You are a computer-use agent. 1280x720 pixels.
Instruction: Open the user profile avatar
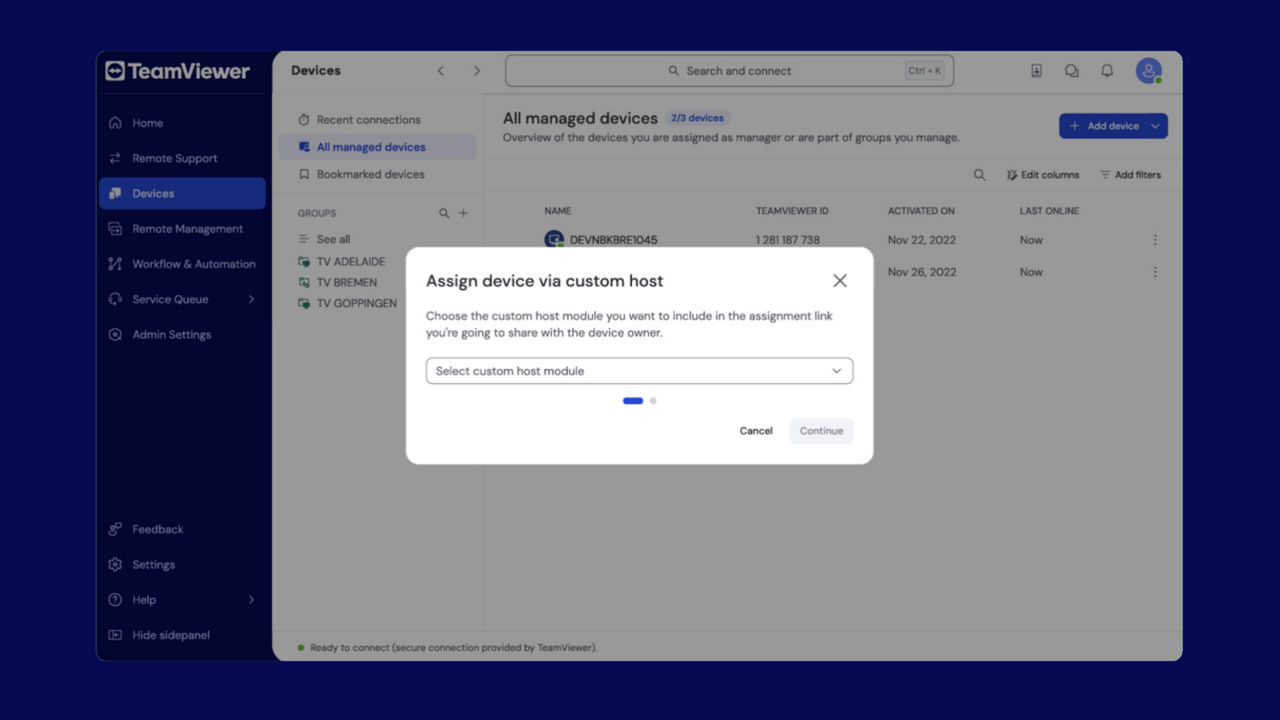[x=1149, y=71]
